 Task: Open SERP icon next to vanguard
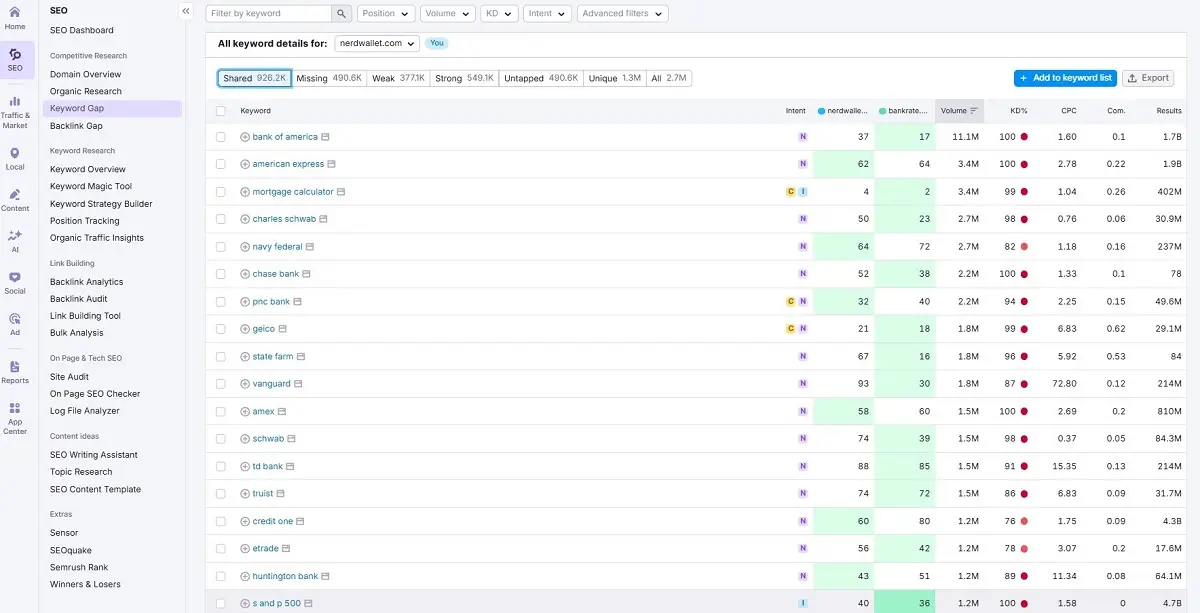point(299,384)
